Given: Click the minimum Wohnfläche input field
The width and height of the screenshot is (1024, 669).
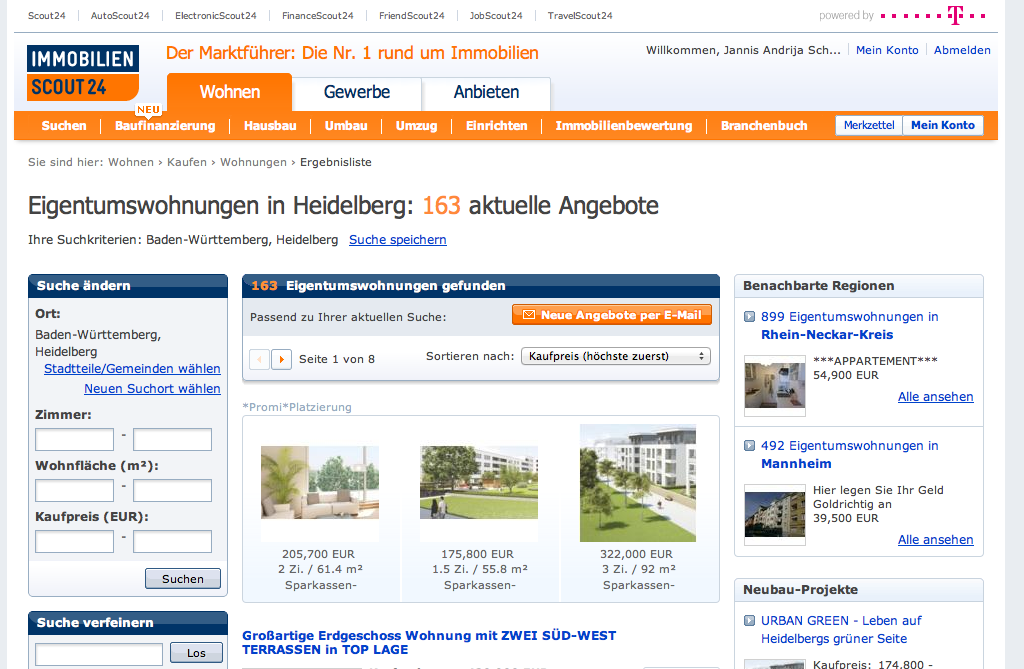Looking at the screenshot, I should coord(74,490).
